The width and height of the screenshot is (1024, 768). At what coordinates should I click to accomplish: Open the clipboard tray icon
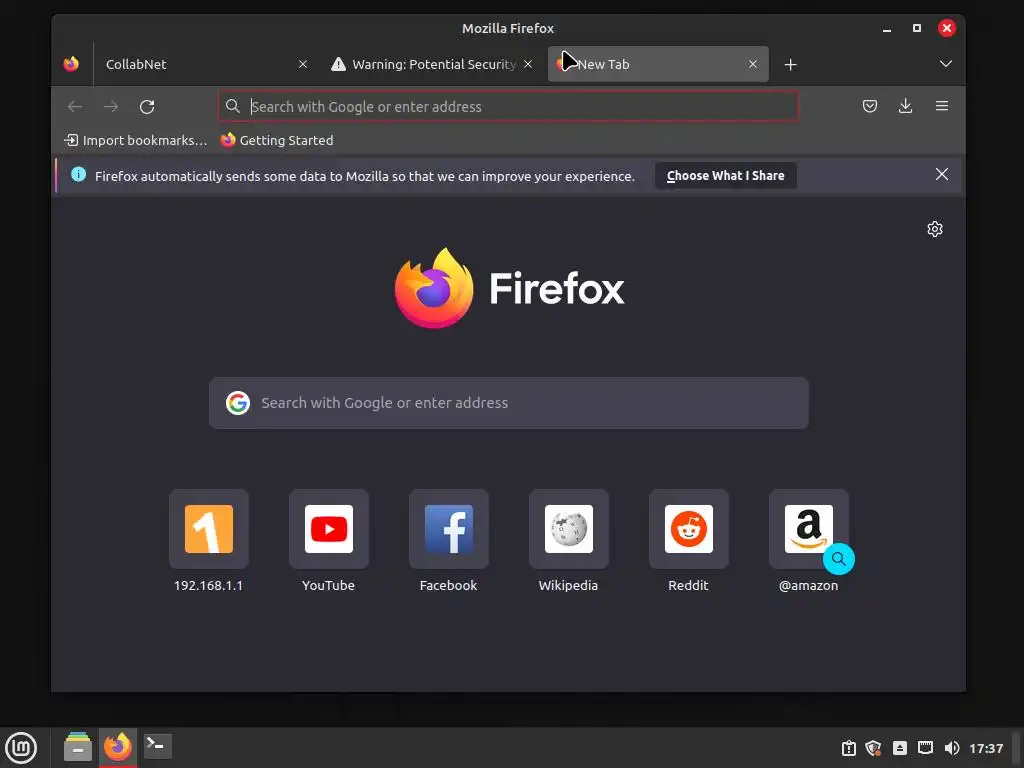click(848, 748)
